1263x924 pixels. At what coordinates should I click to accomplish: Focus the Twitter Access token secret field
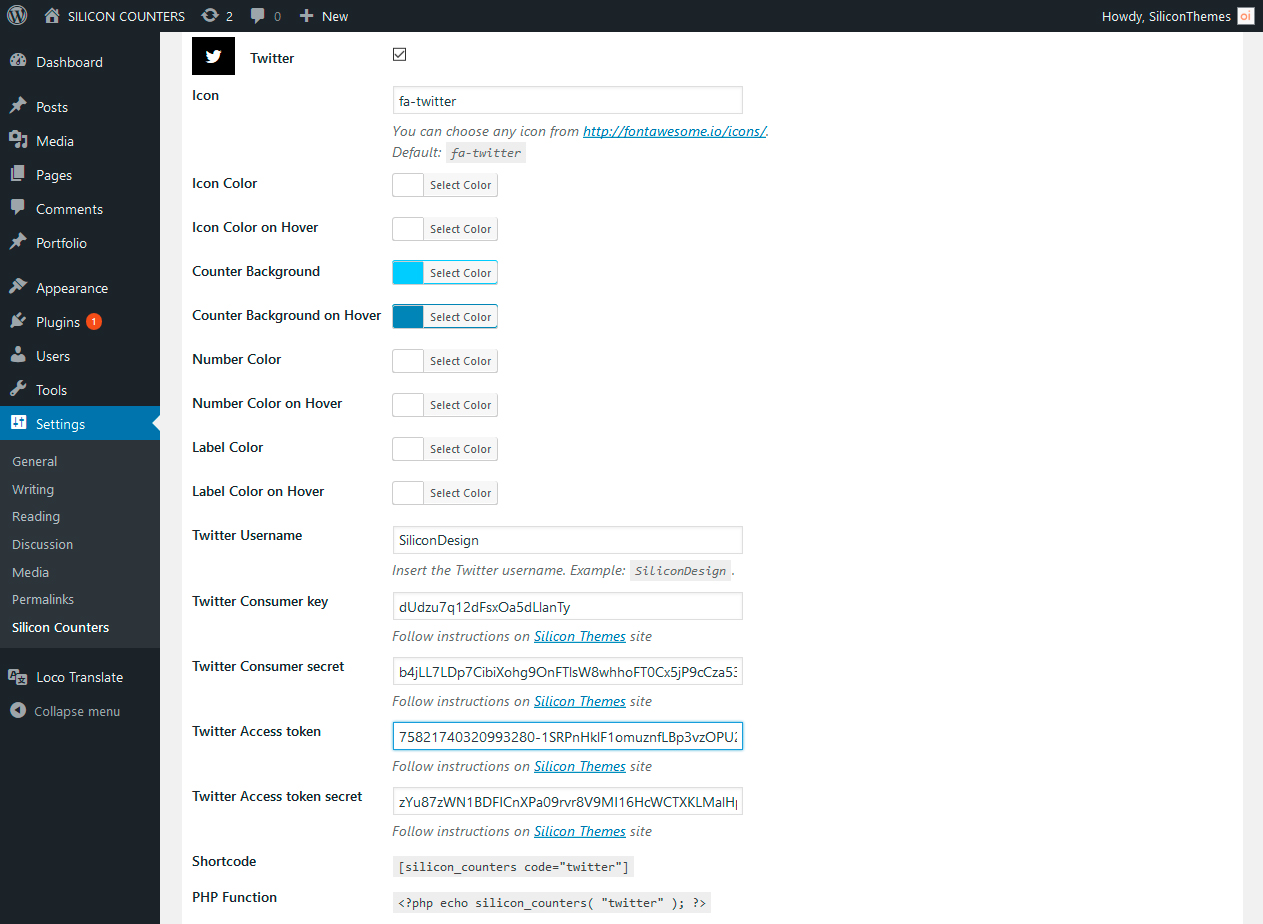(x=567, y=802)
